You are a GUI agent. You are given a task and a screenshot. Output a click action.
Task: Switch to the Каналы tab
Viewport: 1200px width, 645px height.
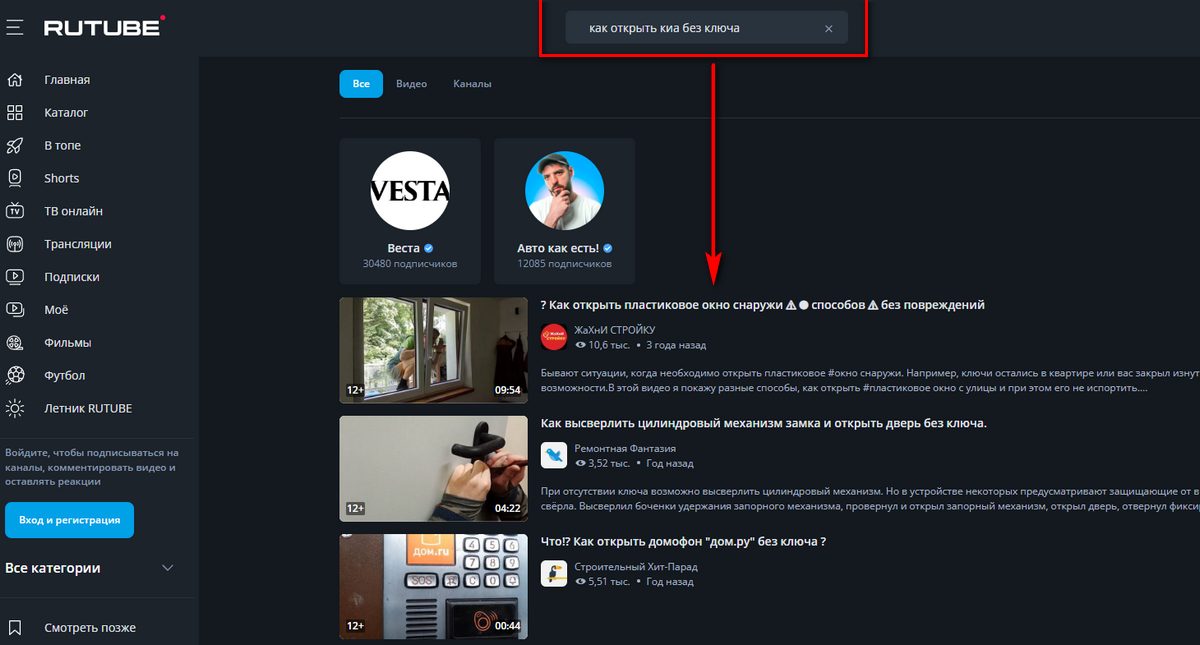point(472,84)
